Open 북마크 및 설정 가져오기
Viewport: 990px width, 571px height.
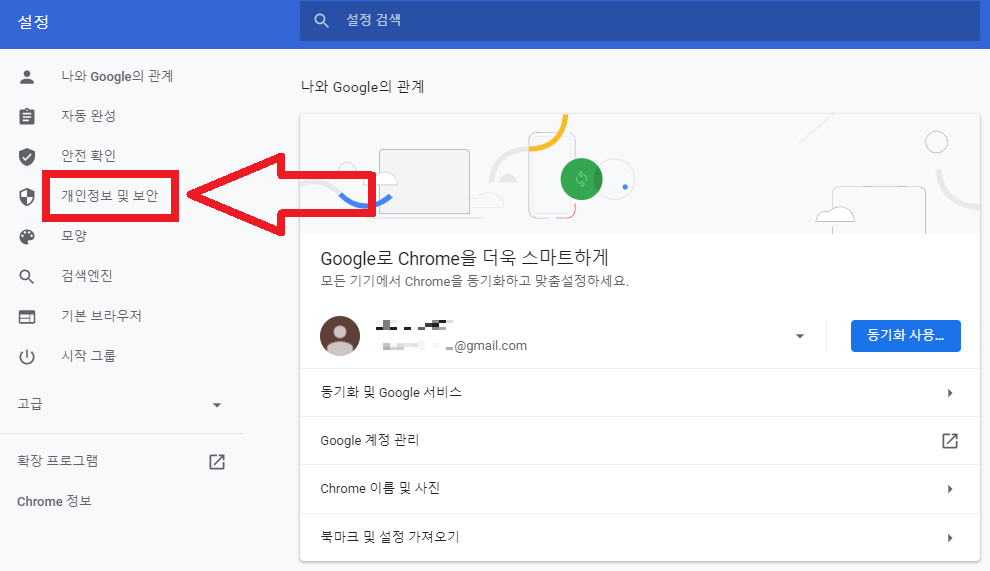tap(640, 537)
